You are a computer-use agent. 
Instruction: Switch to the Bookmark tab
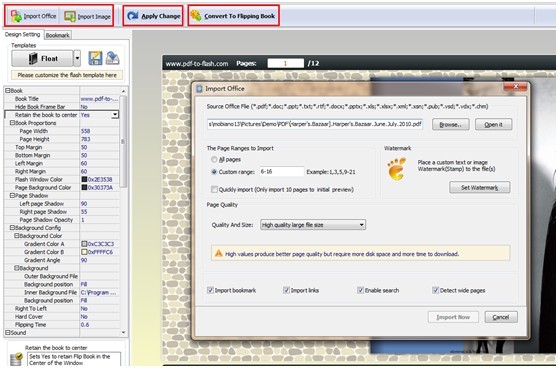(x=58, y=35)
